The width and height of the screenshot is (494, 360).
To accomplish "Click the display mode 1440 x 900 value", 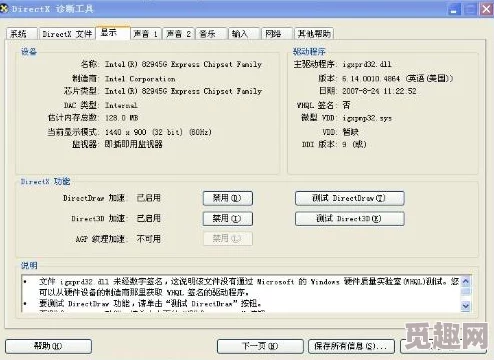I will click(x=158, y=132).
